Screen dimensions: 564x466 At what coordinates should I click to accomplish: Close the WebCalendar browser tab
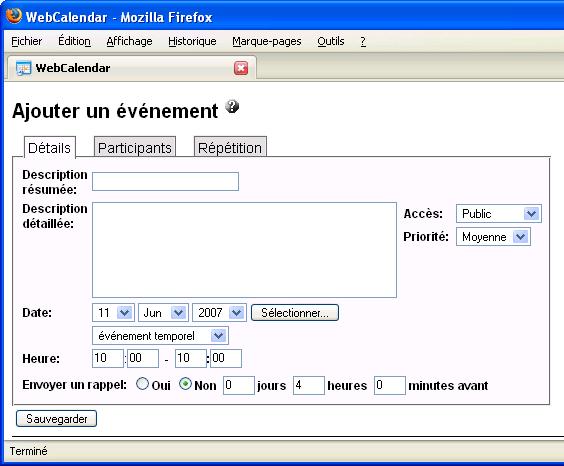pos(241,68)
